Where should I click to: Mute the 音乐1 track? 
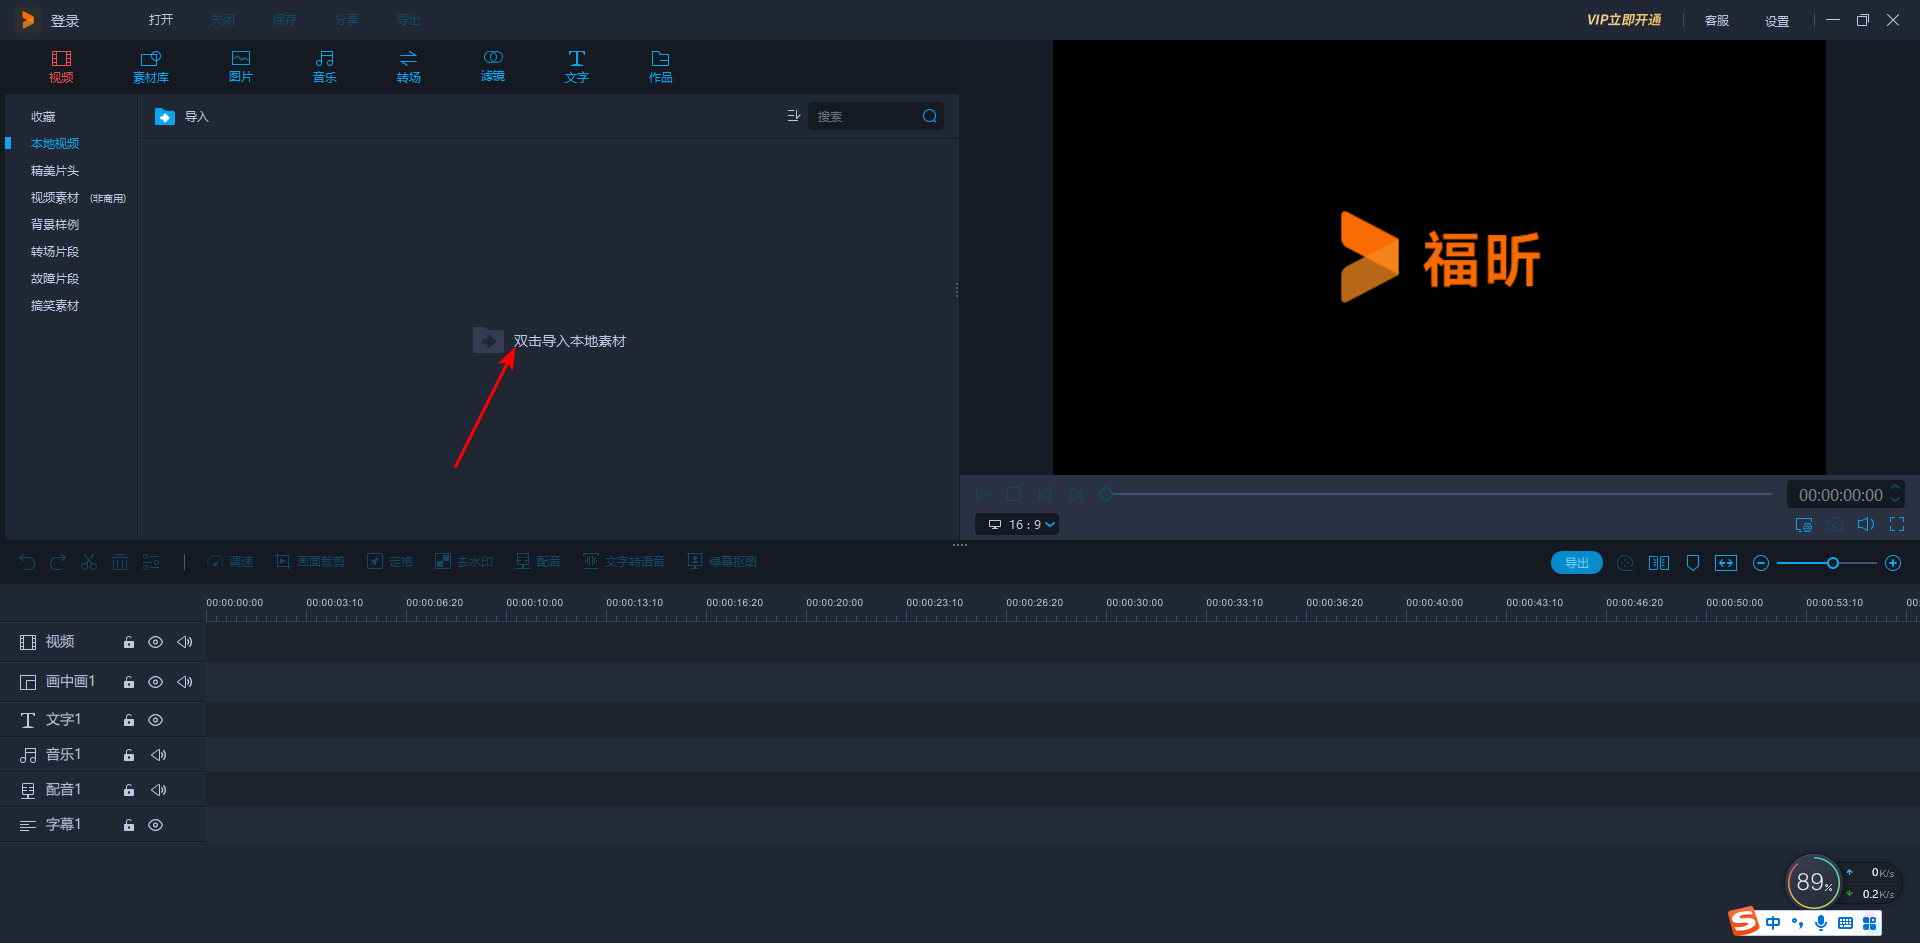click(158, 755)
